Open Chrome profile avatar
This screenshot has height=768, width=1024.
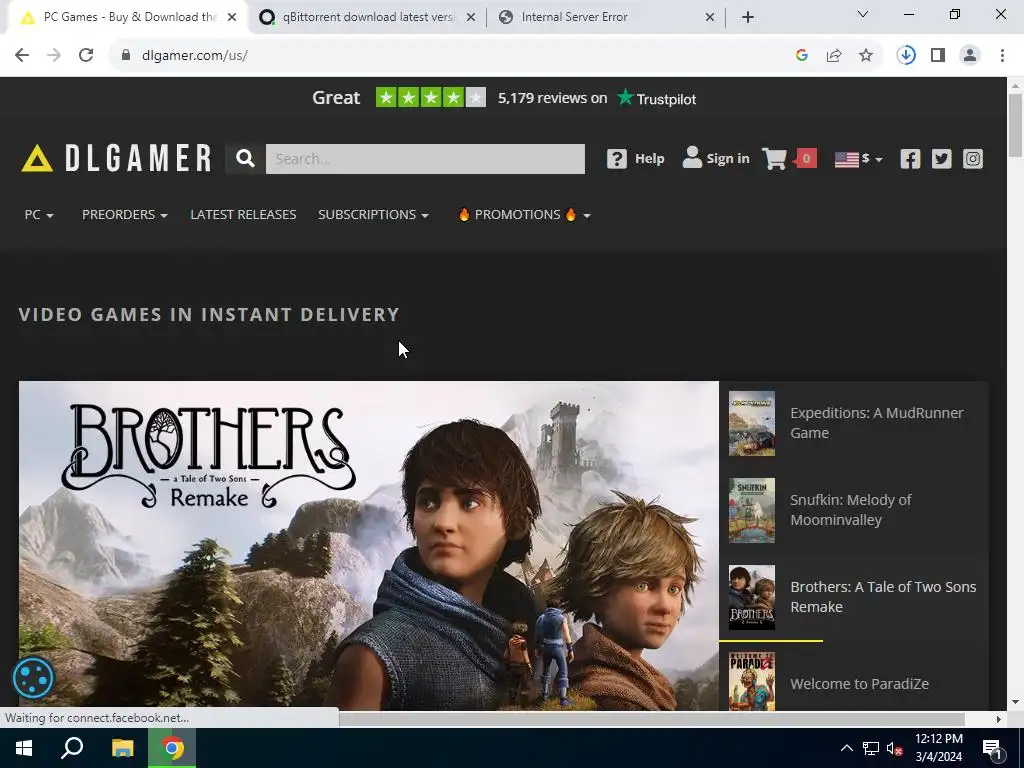point(970,56)
